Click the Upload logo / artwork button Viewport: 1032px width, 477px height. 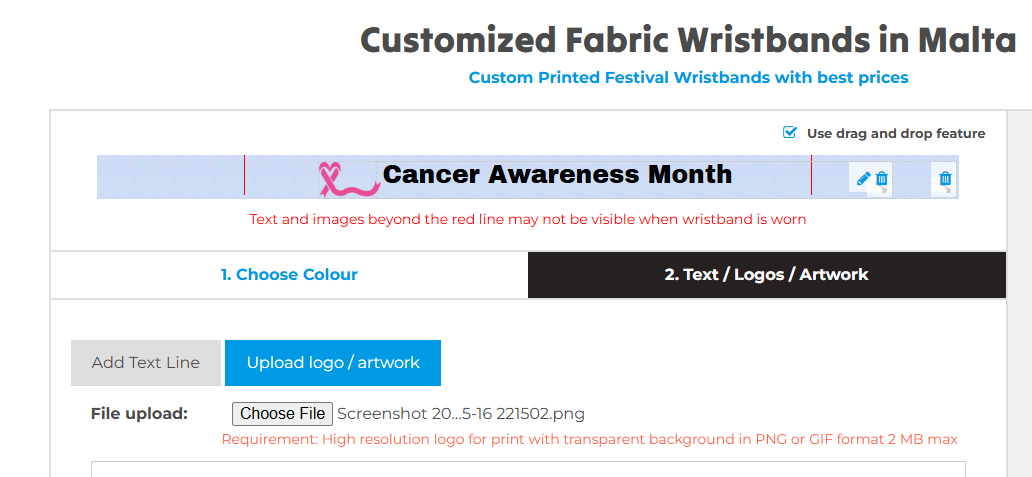(333, 363)
